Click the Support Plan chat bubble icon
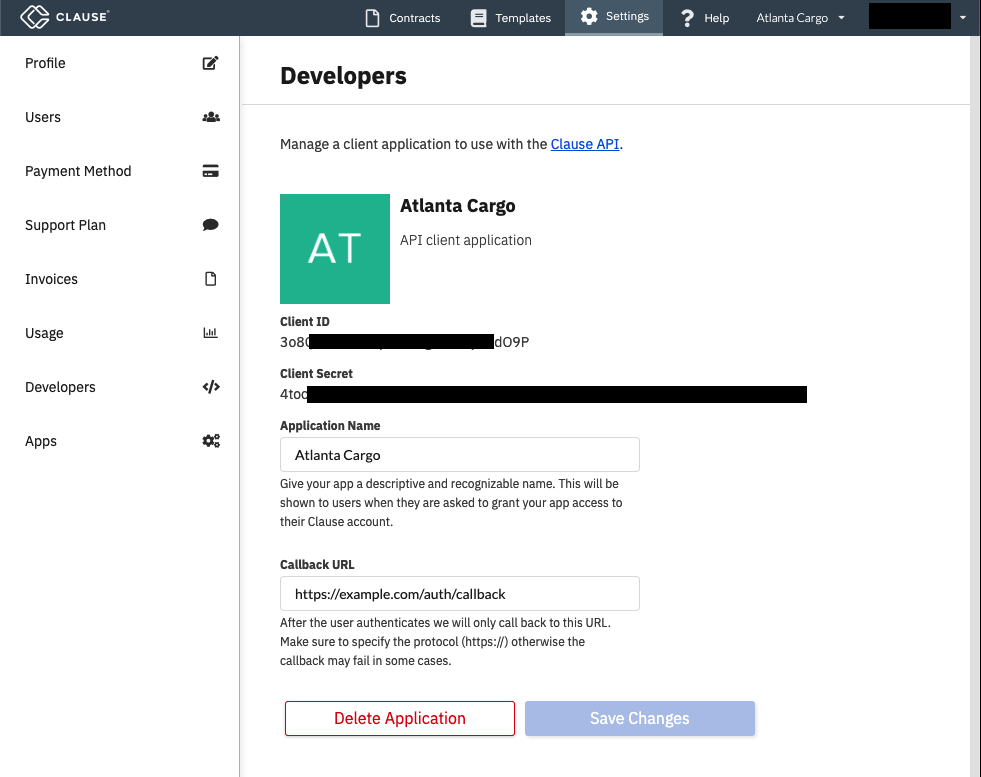Image resolution: width=981 pixels, height=777 pixels. tap(210, 225)
